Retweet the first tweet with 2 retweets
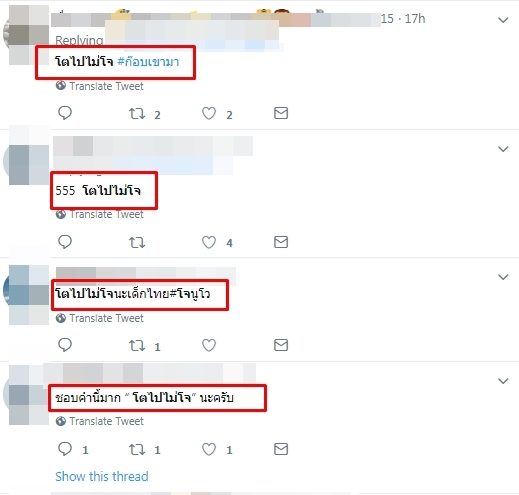 137,114
